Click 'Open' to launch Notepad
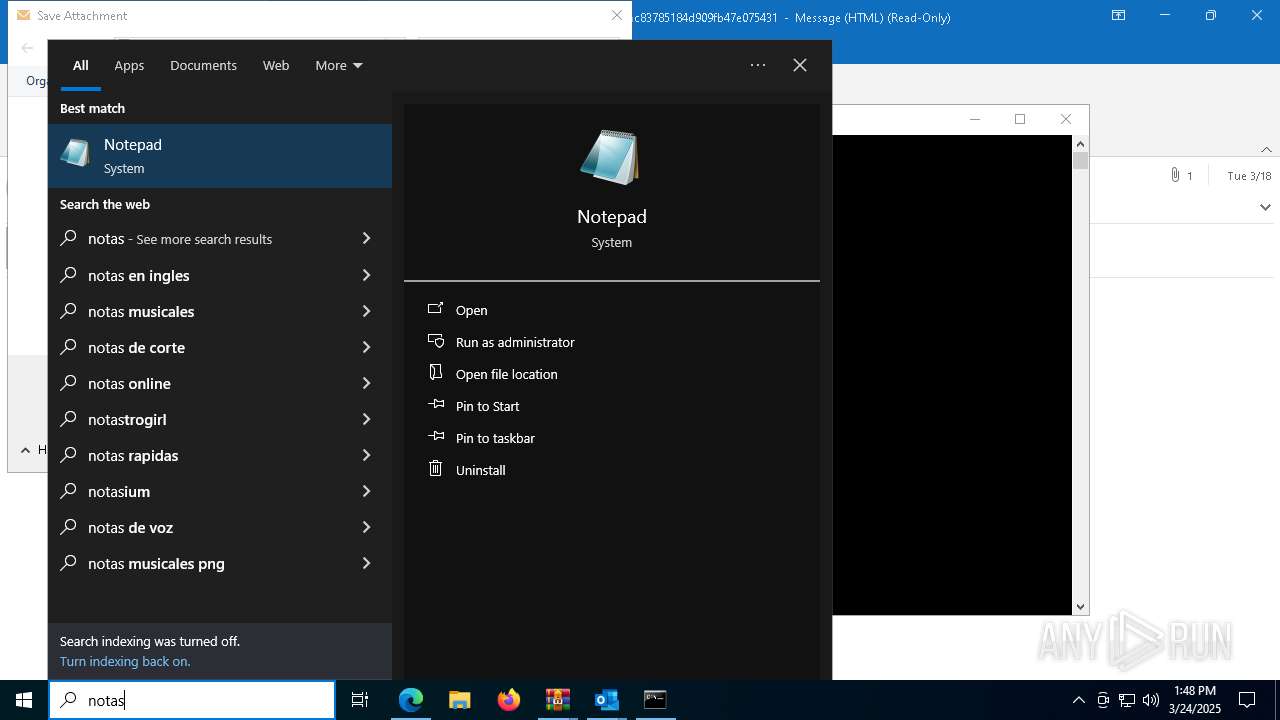Viewport: 1280px width, 720px height. click(x=472, y=310)
